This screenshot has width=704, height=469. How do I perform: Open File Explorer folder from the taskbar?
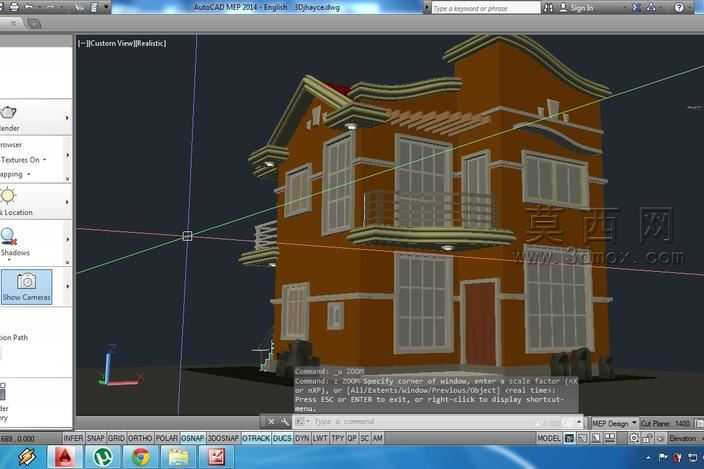[179, 457]
